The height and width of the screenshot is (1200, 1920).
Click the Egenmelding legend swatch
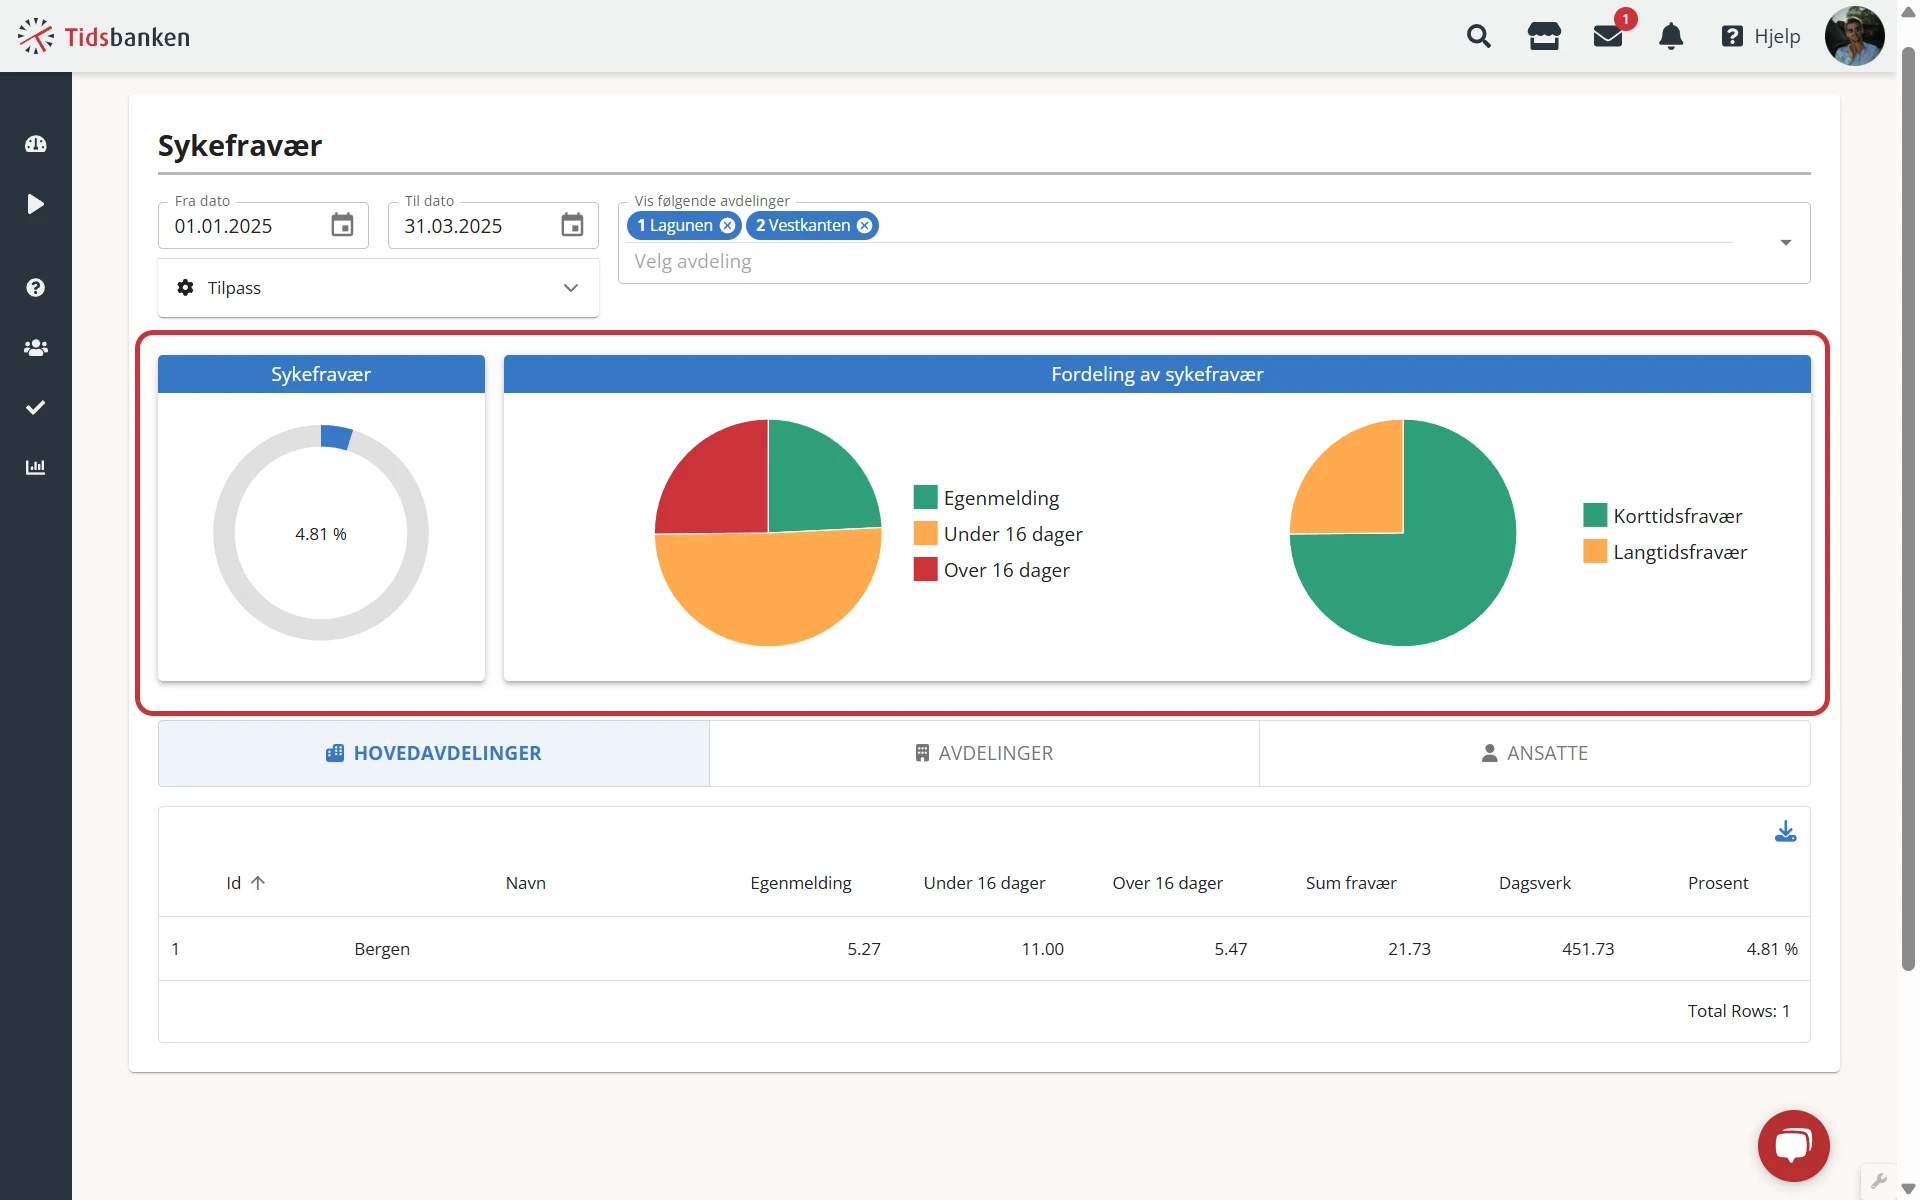point(925,497)
